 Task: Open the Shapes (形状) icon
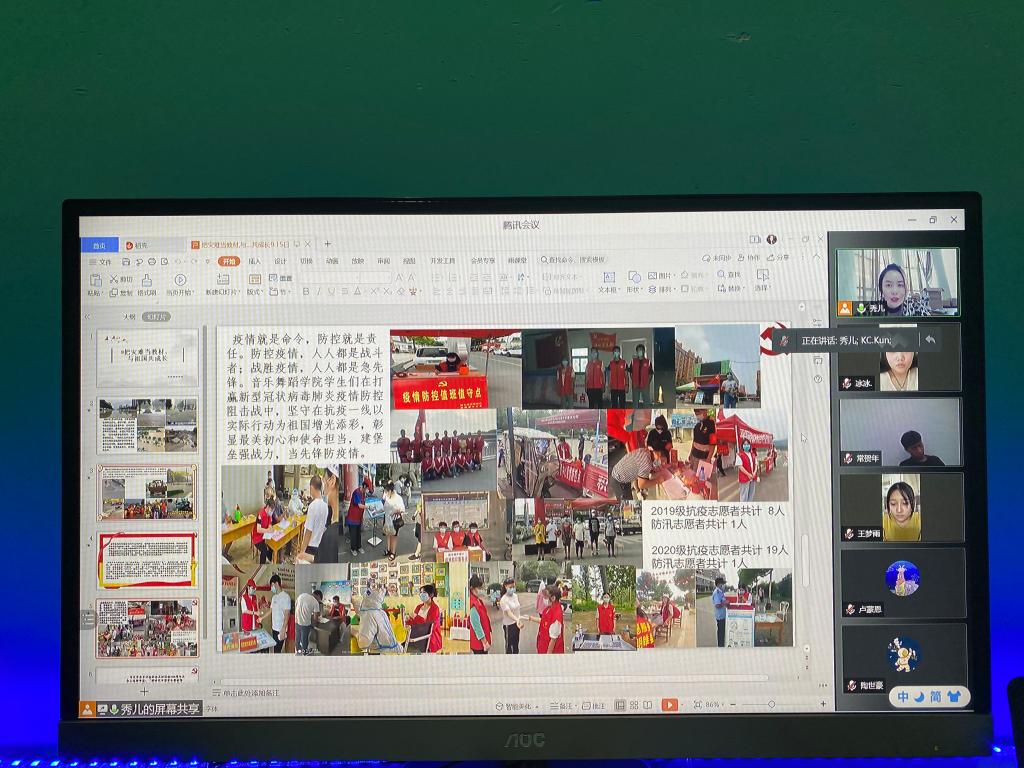click(x=633, y=277)
